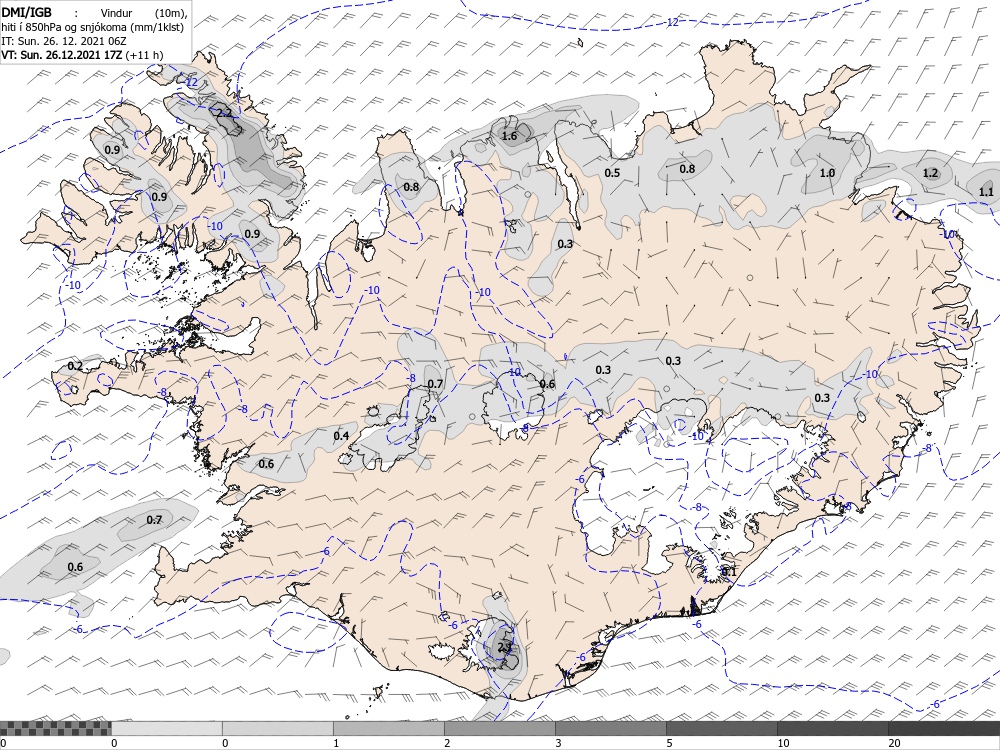Click the -12 isotherm label on the top contour
This screenshot has width=1000, height=750.
672,22
